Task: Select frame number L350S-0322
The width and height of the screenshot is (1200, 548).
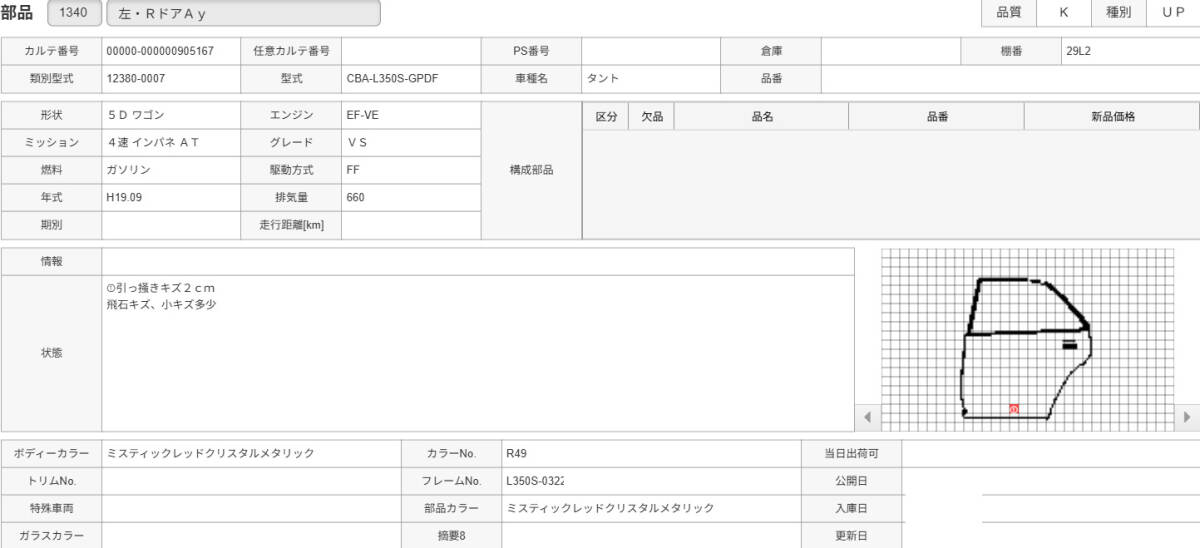Action: [x=535, y=481]
